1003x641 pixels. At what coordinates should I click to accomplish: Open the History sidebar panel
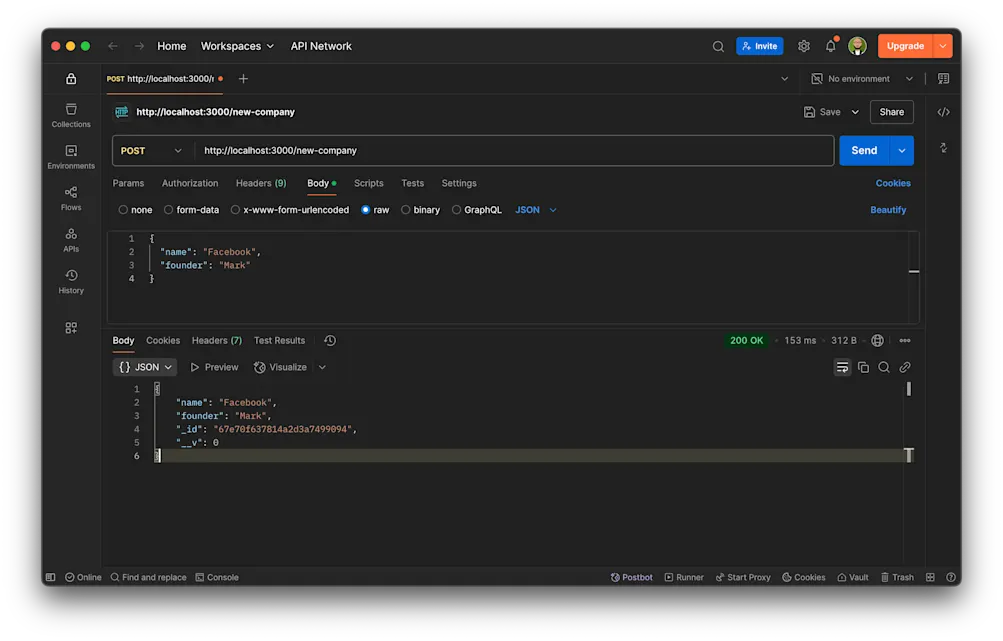[x=71, y=281]
